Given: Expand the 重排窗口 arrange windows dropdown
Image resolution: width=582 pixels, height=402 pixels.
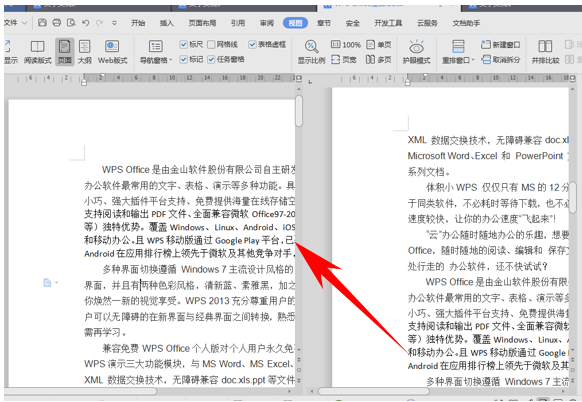Looking at the screenshot, I should 473,60.
